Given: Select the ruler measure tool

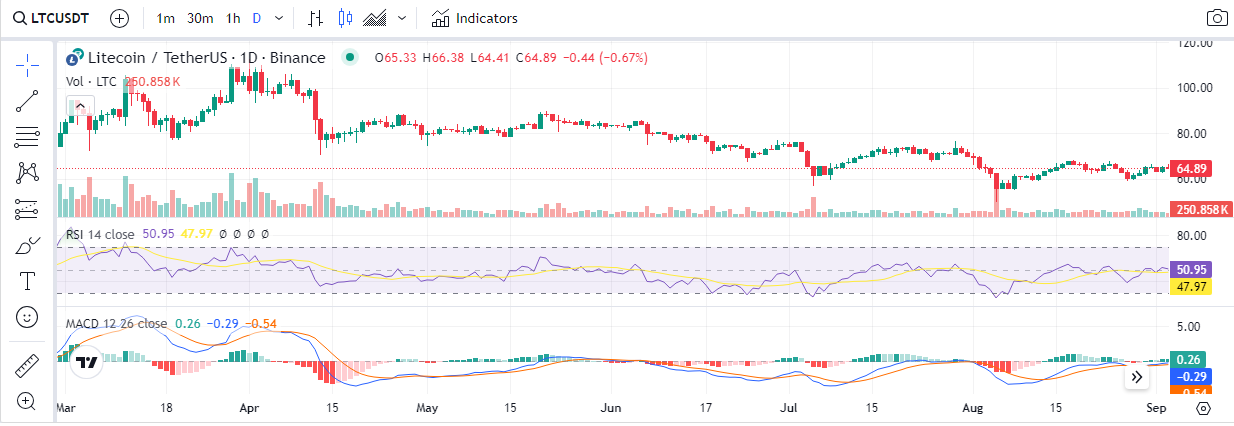Looking at the screenshot, I should [x=27, y=366].
